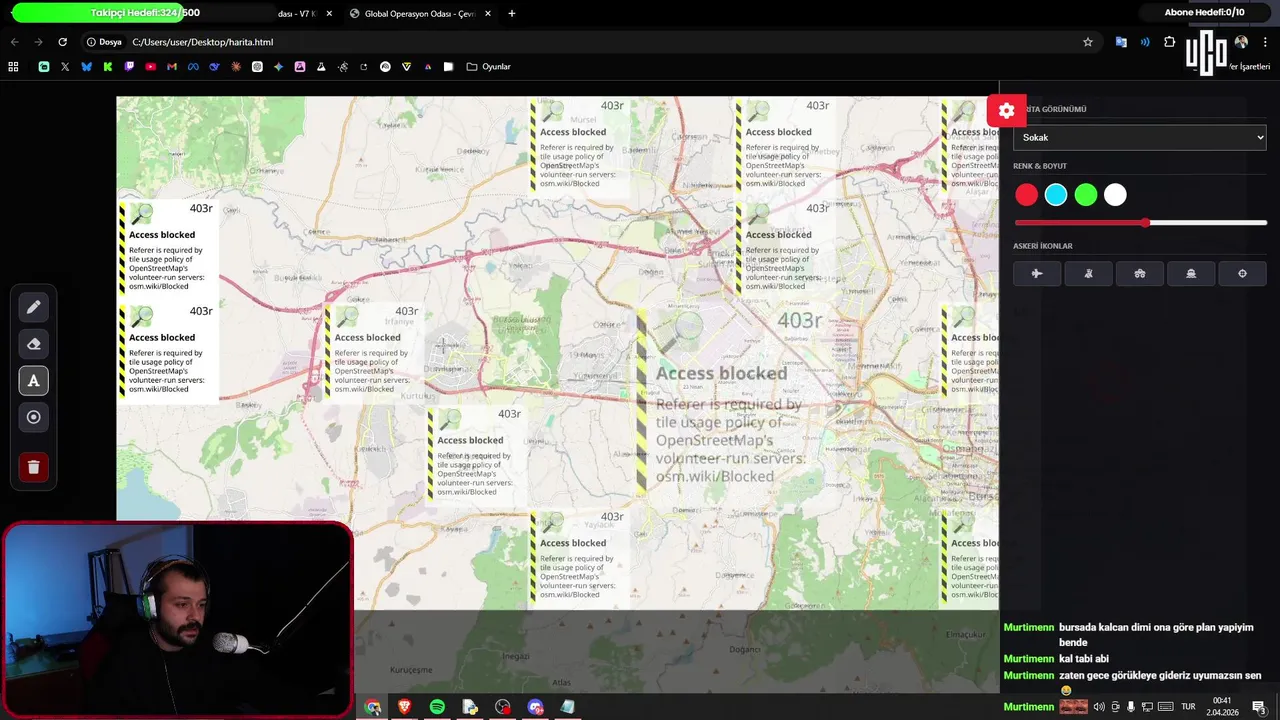Click the volume icon in system tray

point(1099,707)
